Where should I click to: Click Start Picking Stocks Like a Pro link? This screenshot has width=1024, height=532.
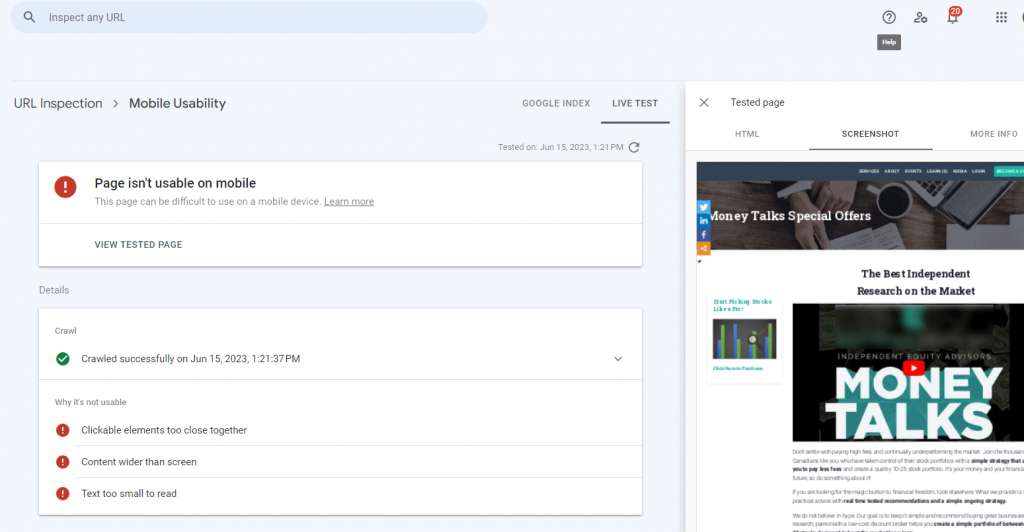coord(743,305)
